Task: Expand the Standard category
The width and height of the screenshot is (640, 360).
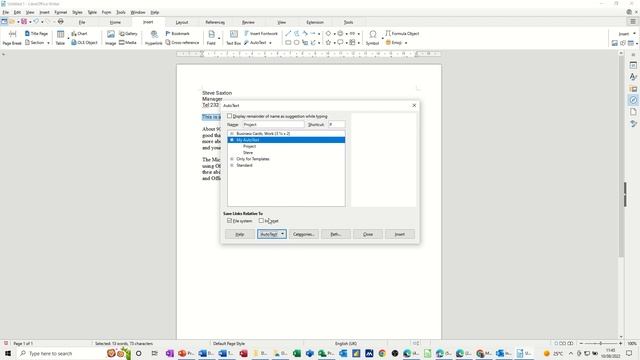Action: (x=232, y=165)
